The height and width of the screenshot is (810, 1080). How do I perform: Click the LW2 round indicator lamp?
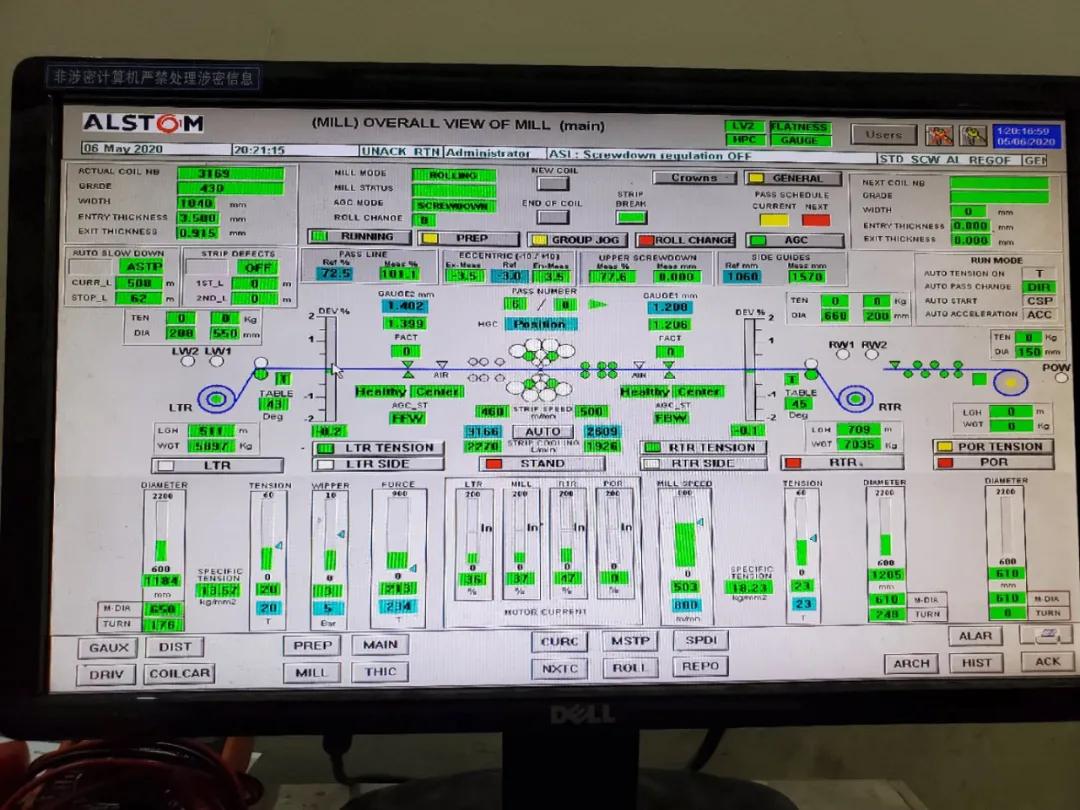tap(188, 362)
